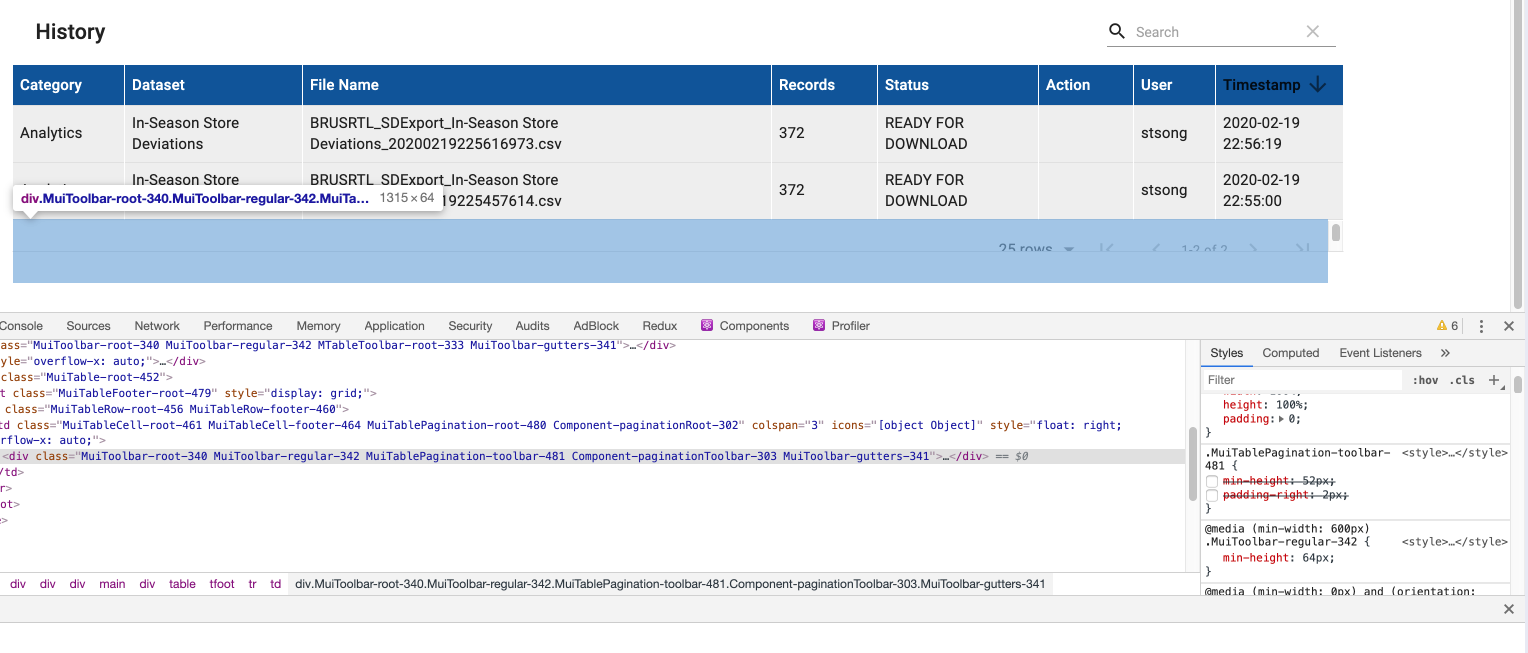This screenshot has height=653, width=1528.
Task: Open the Console tab in DevTools
Action: (21, 326)
